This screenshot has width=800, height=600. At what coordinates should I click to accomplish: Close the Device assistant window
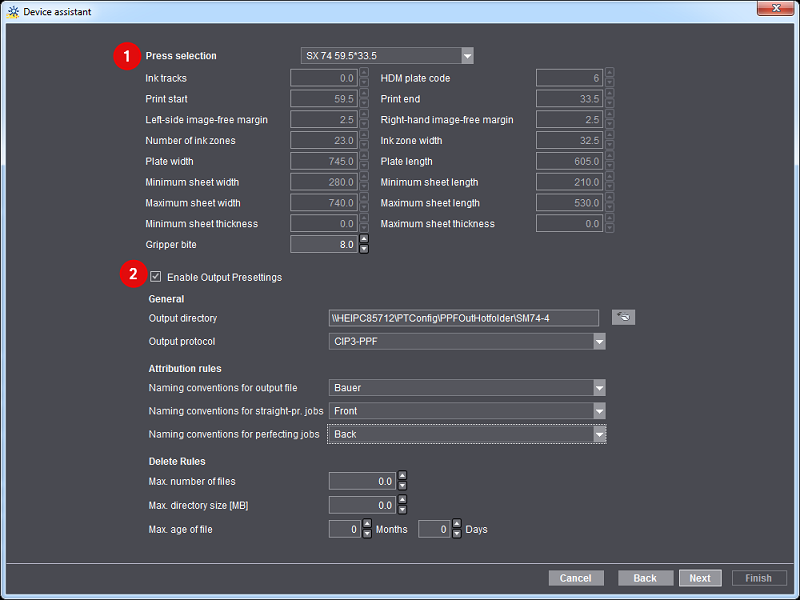tap(775, 10)
